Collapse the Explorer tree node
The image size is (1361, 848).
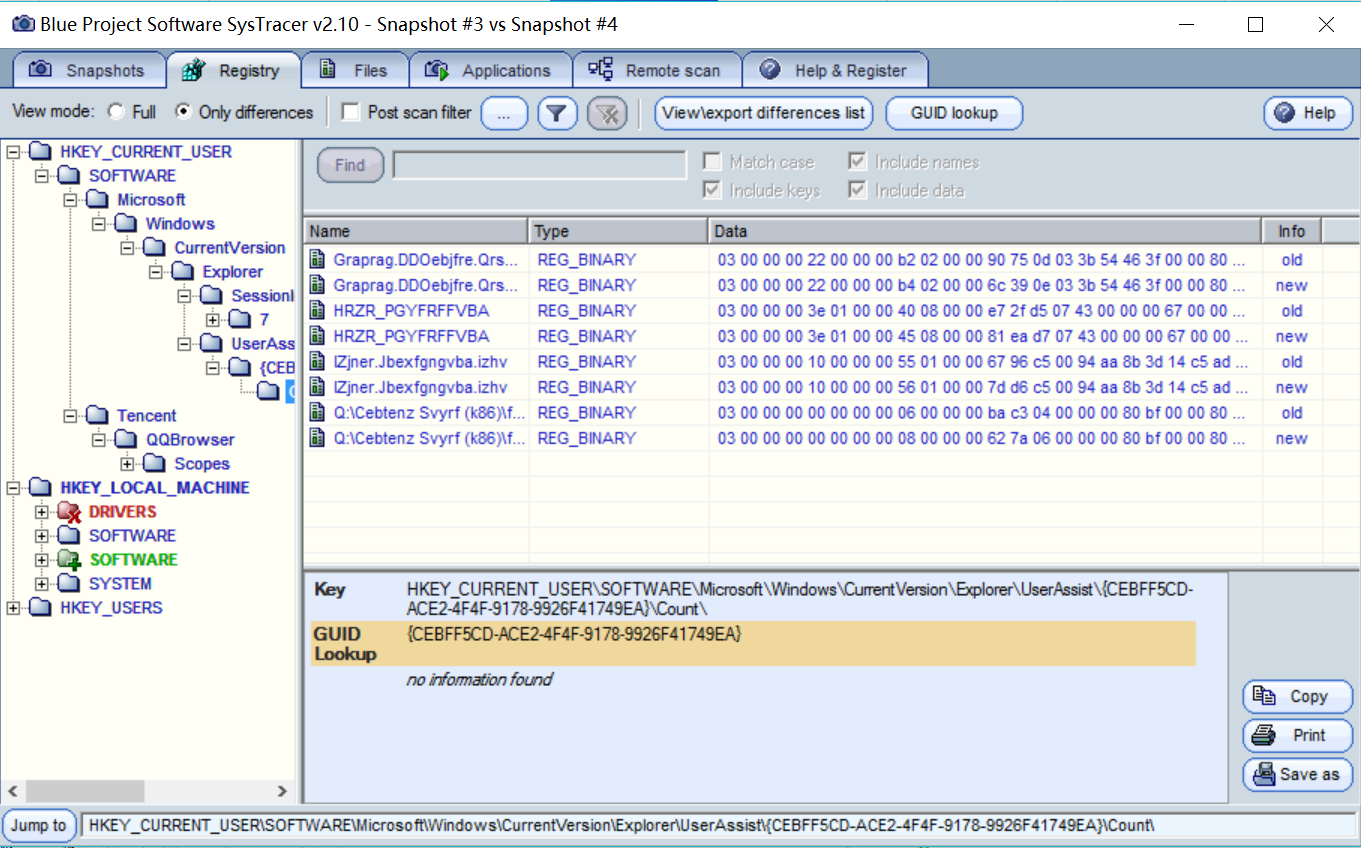pyautogui.click(x=155, y=272)
